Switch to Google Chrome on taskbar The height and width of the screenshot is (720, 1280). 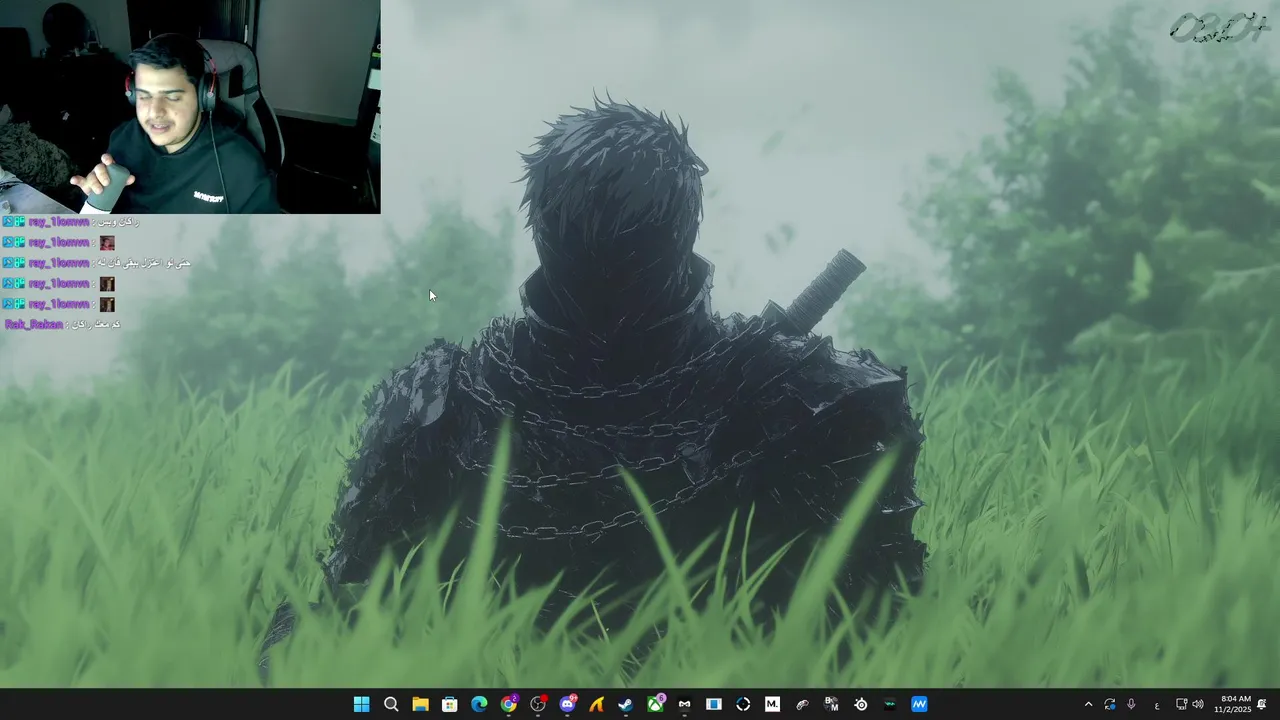tap(508, 704)
